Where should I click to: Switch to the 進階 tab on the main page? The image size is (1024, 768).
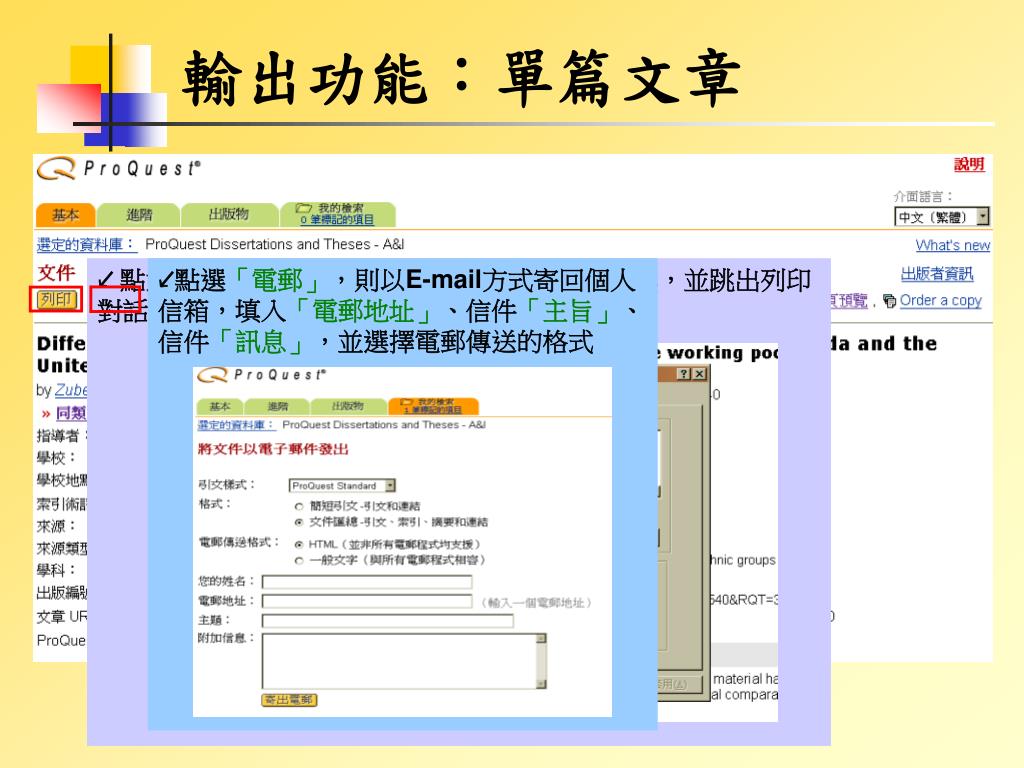pyautogui.click(x=139, y=215)
